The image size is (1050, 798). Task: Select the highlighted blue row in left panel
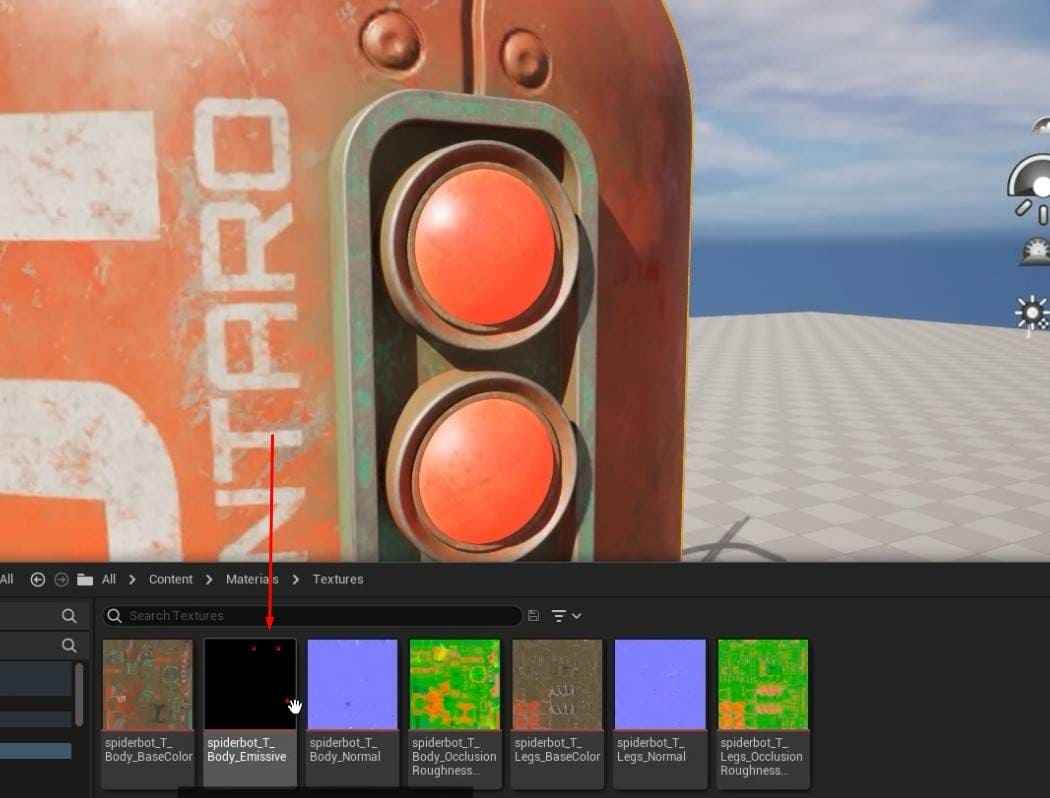pyautogui.click(x=35, y=750)
